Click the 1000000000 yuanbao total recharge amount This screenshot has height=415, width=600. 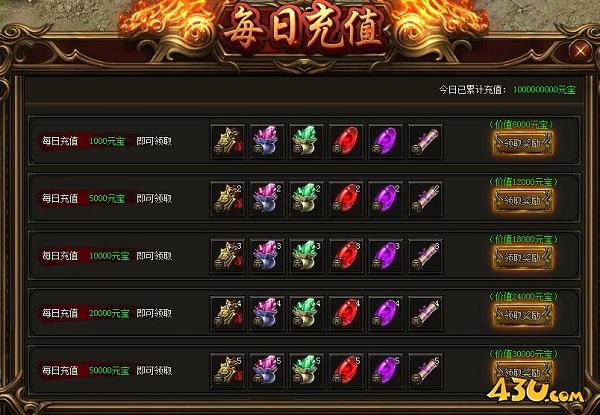[544, 90]
